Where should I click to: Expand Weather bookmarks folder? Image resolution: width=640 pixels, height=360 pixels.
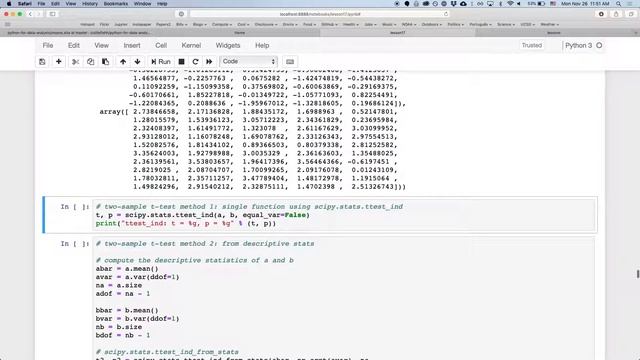(549, 24)
